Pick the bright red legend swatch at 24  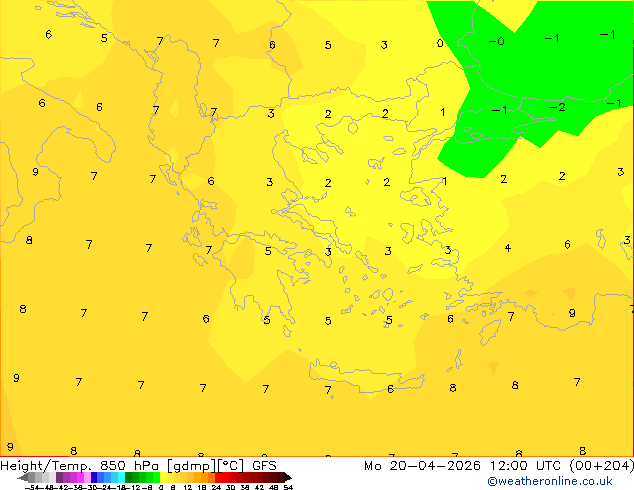(218, 477)
